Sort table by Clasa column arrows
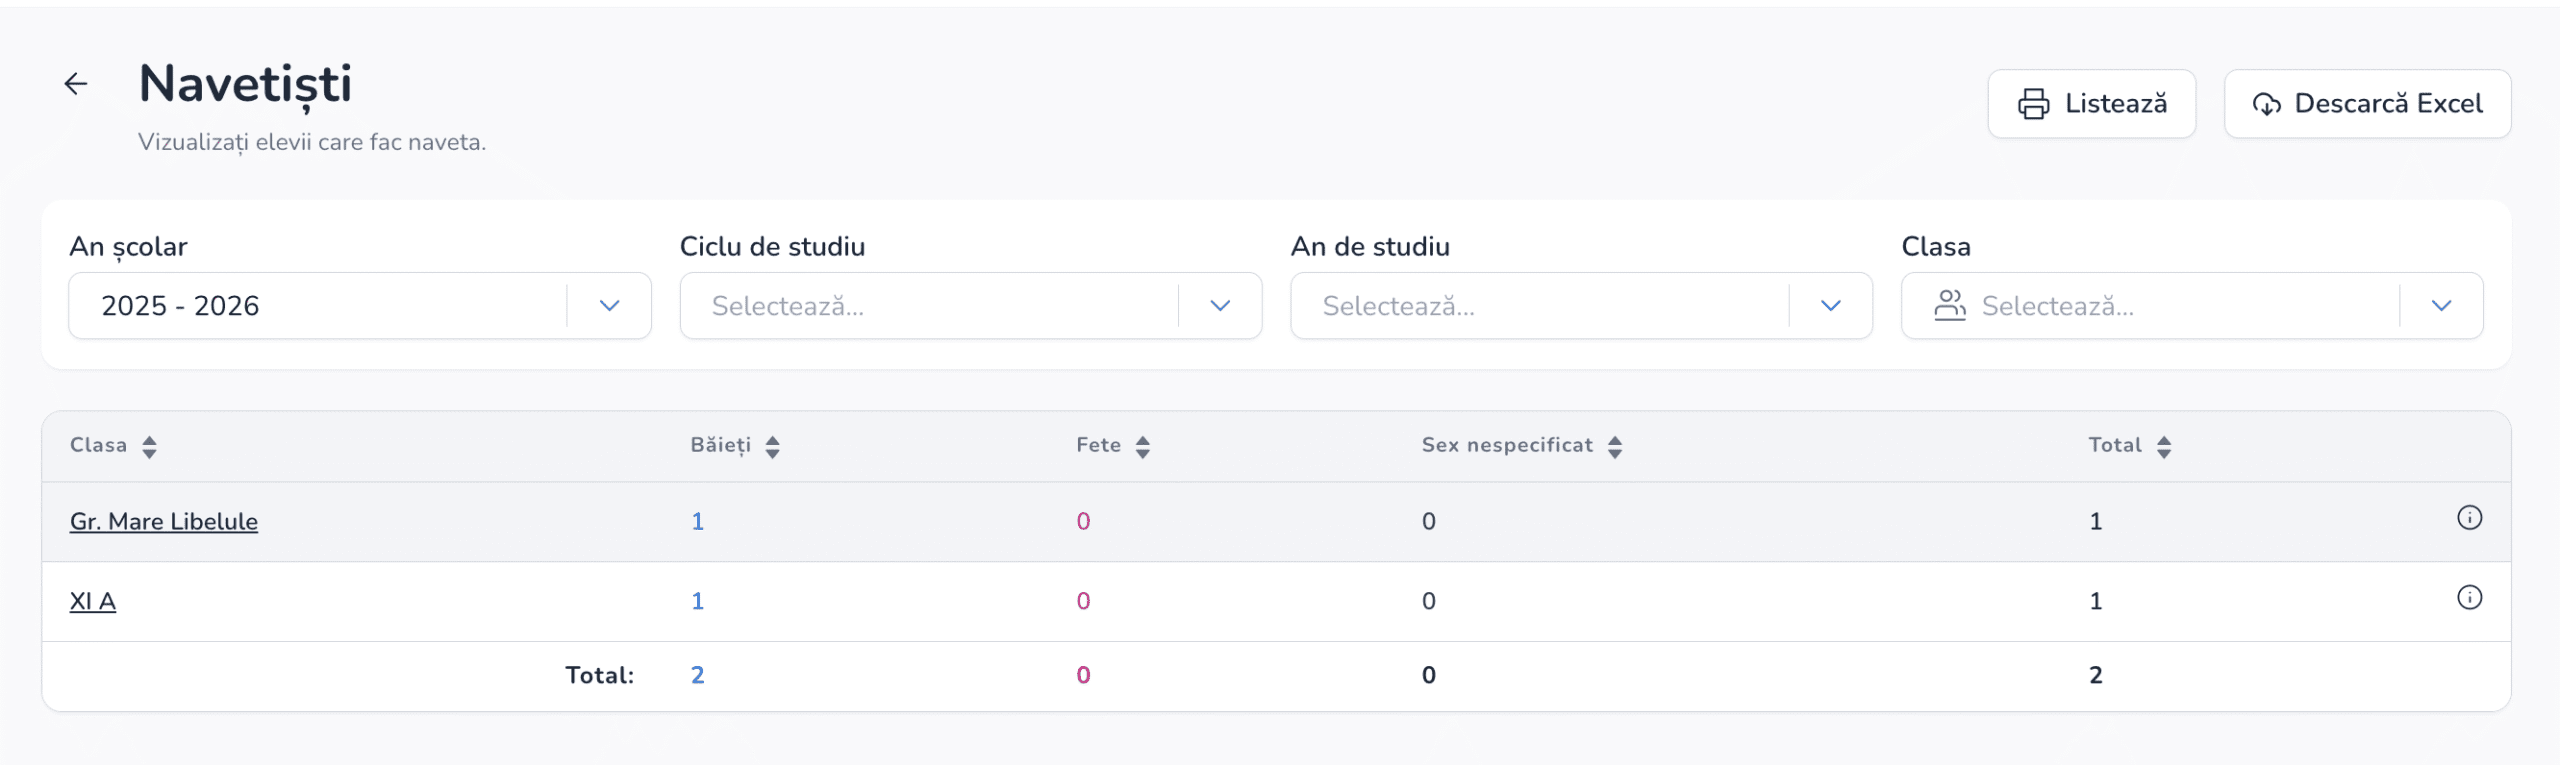The height and width of the screenshot is (765, 2560). point(149,447)
